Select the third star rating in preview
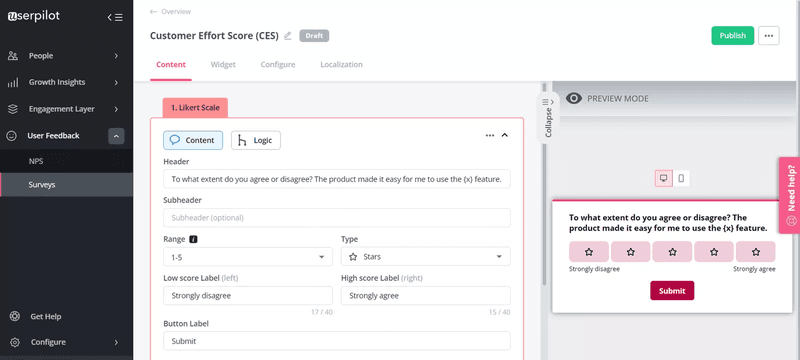The image size is (800, 360). tap(672, 252)
